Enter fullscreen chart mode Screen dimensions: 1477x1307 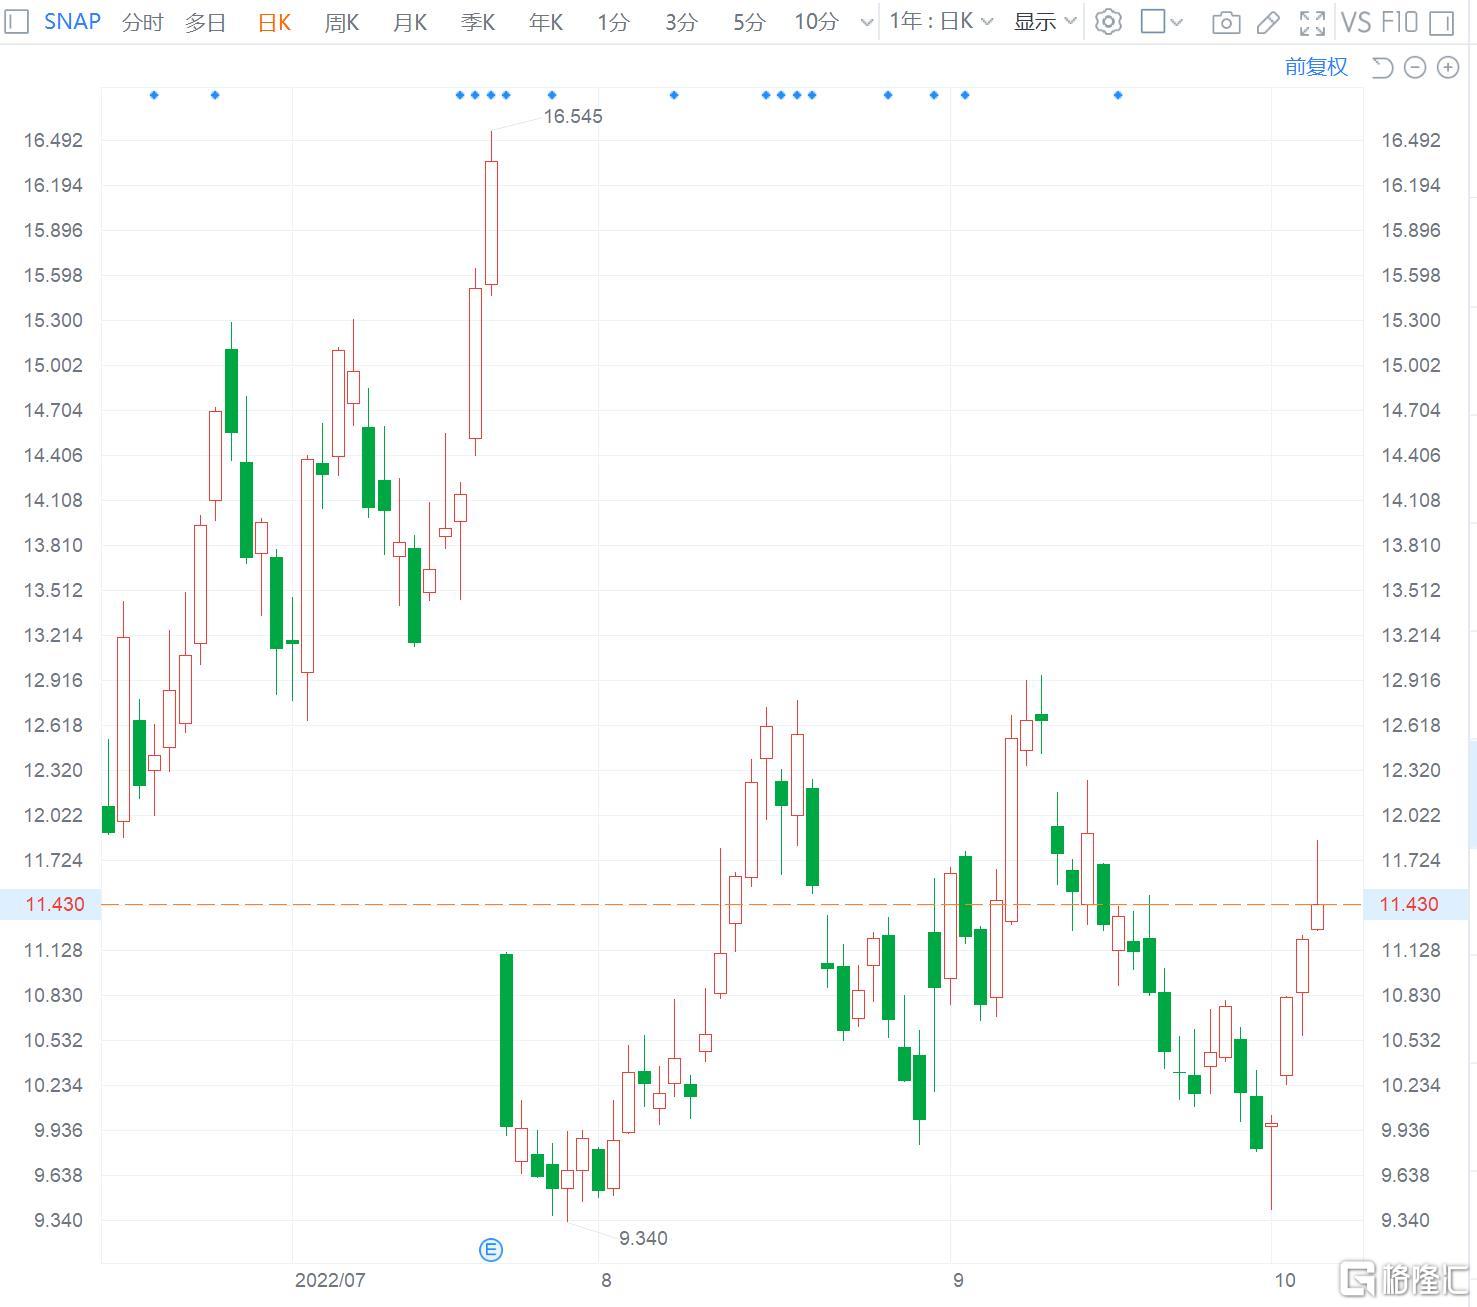[1312, 22]
